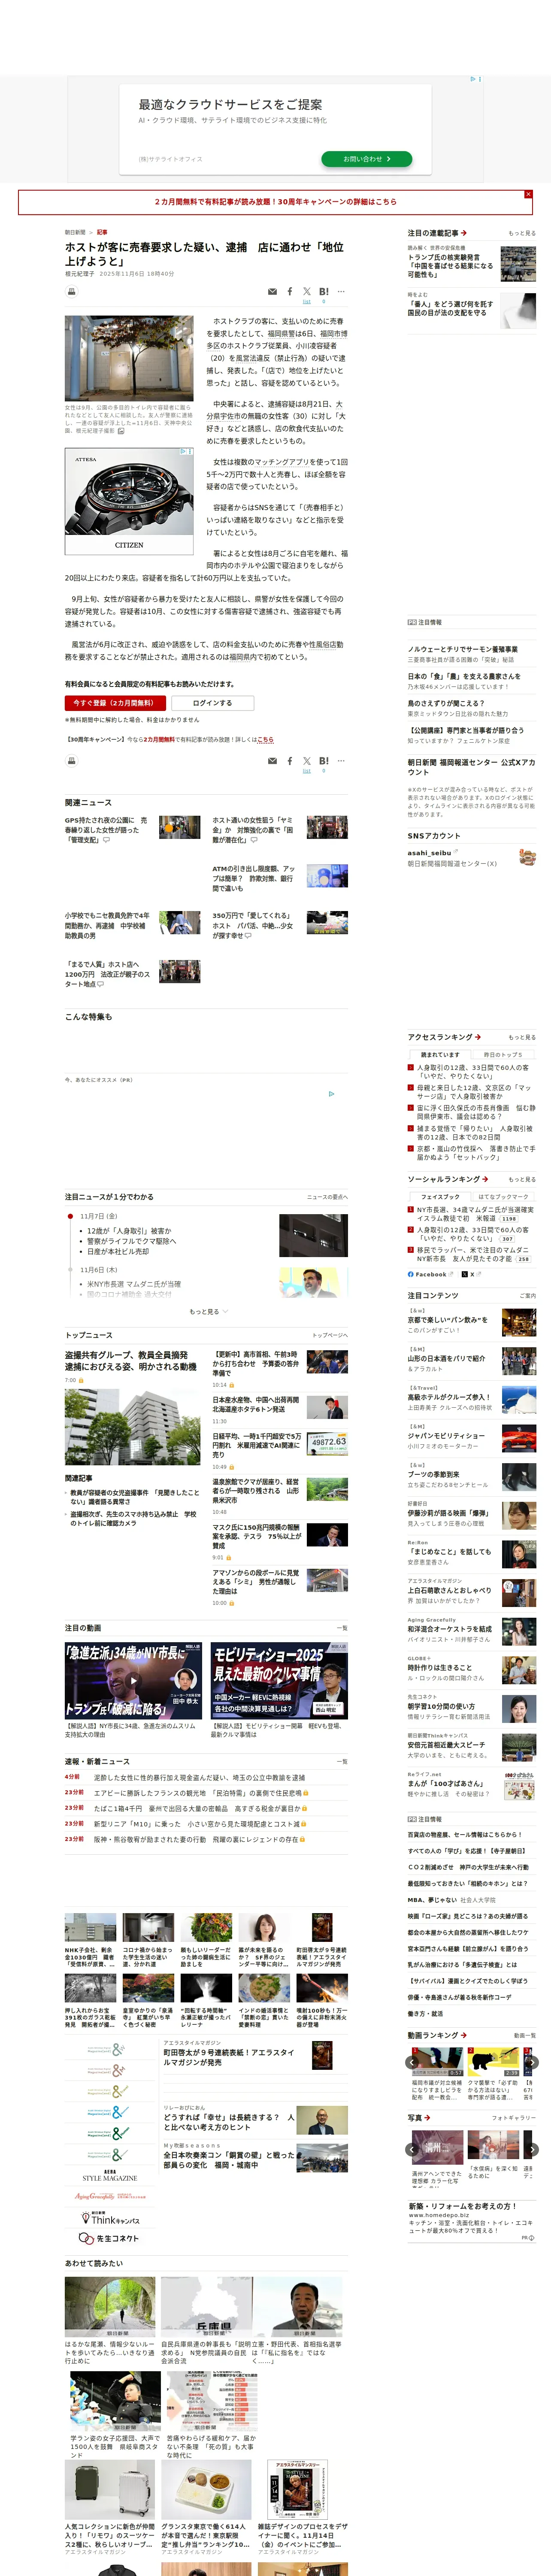Open top news 盗撮共有グループ、教員全員摘発 headline
551x2576 pixels.
tap(131, 1360)
